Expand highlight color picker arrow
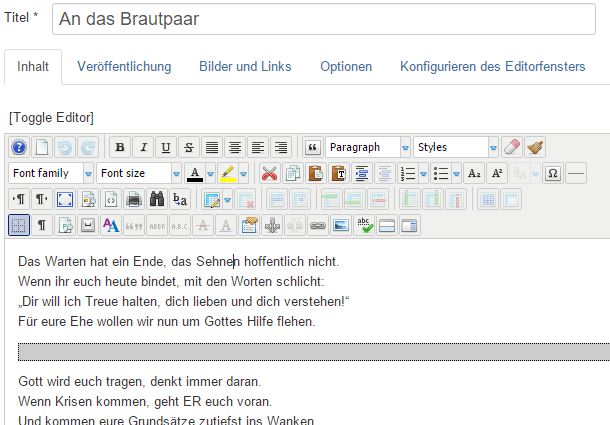 pyautogui.click(x=244, y=173)
